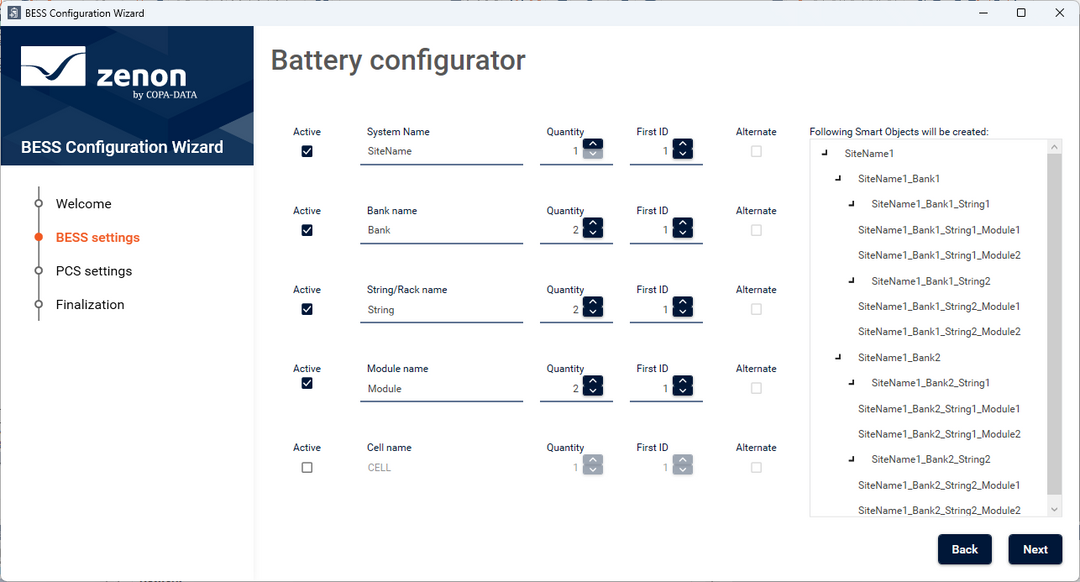The image size is (1080, 582).
Task: Decrease the Module name Quantity value
Action: pos(592,390)
